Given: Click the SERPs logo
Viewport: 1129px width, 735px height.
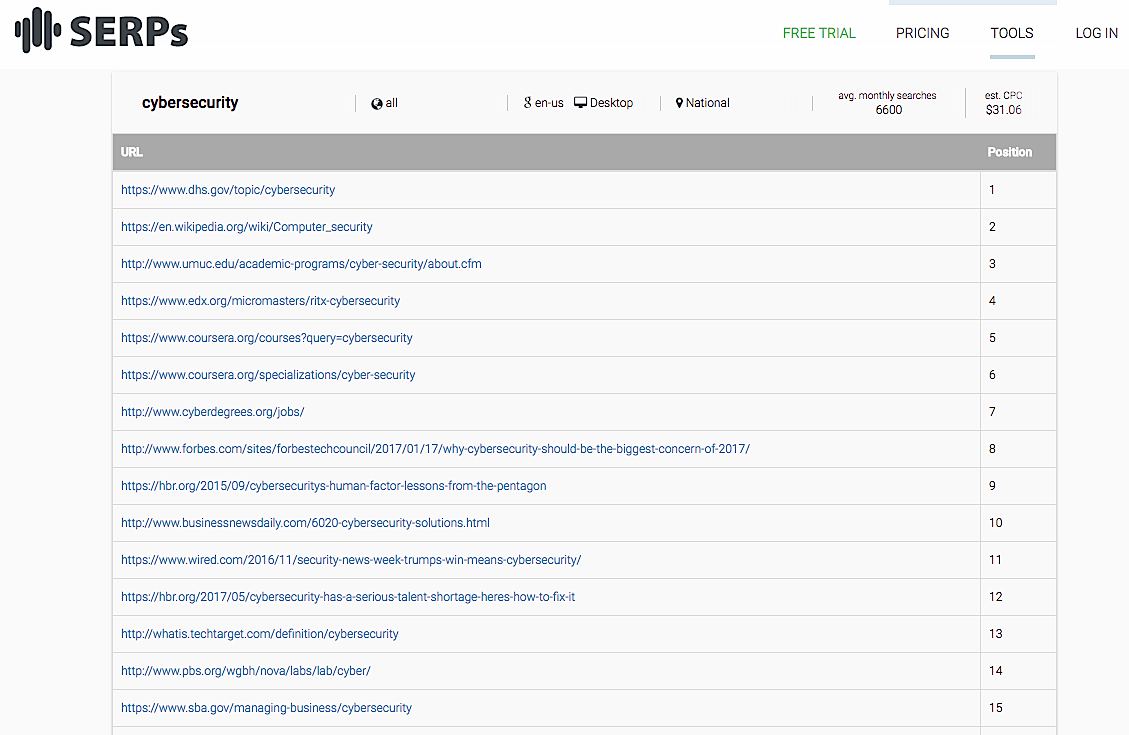Looking at the screenshot, I should (102, 31).
